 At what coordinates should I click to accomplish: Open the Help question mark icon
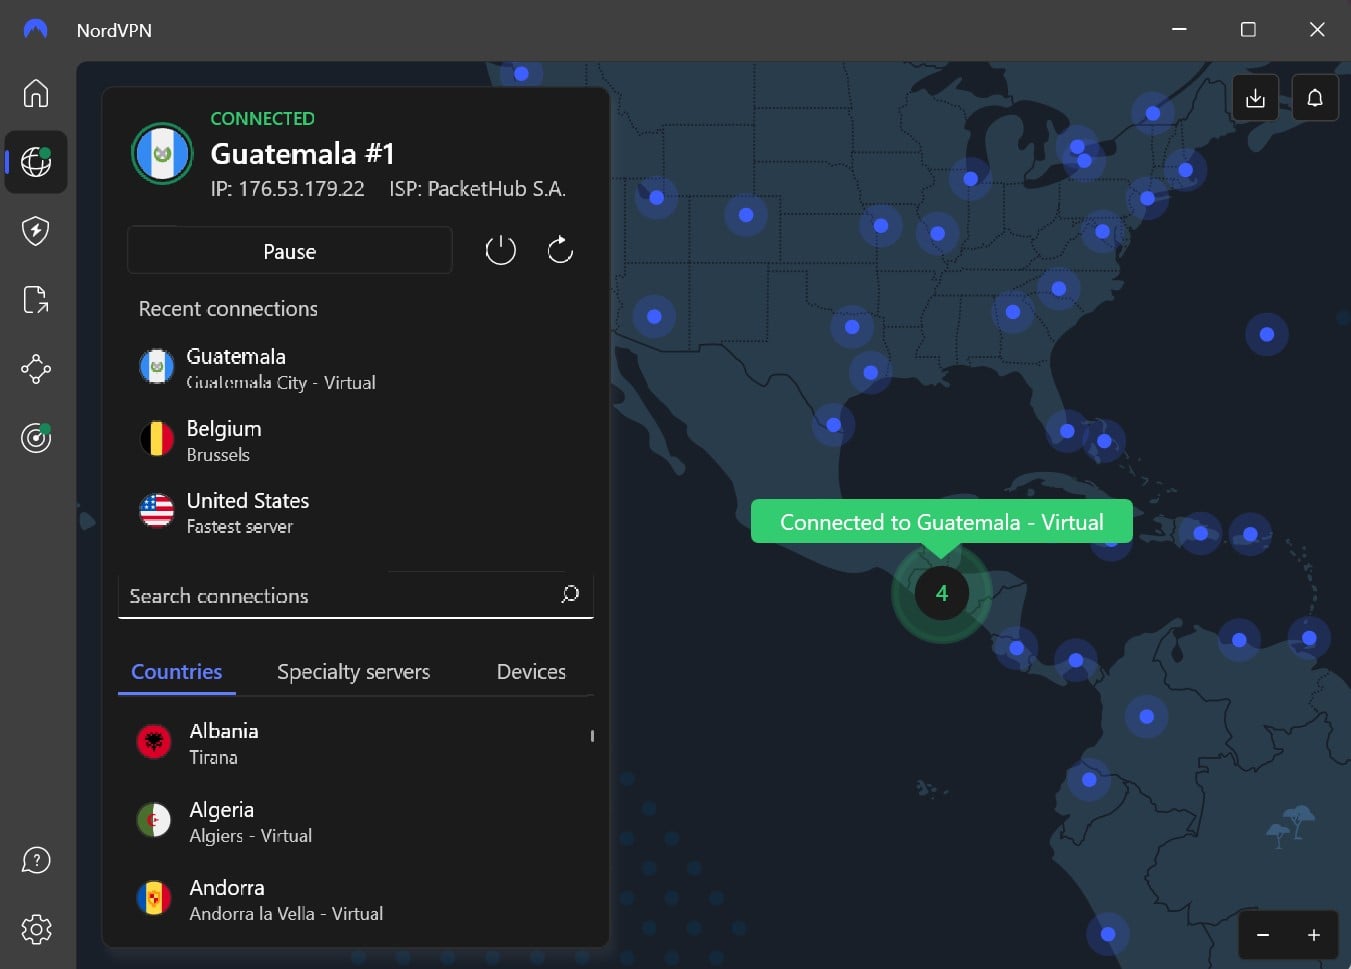pyautogui.click(x=35, y=859)
